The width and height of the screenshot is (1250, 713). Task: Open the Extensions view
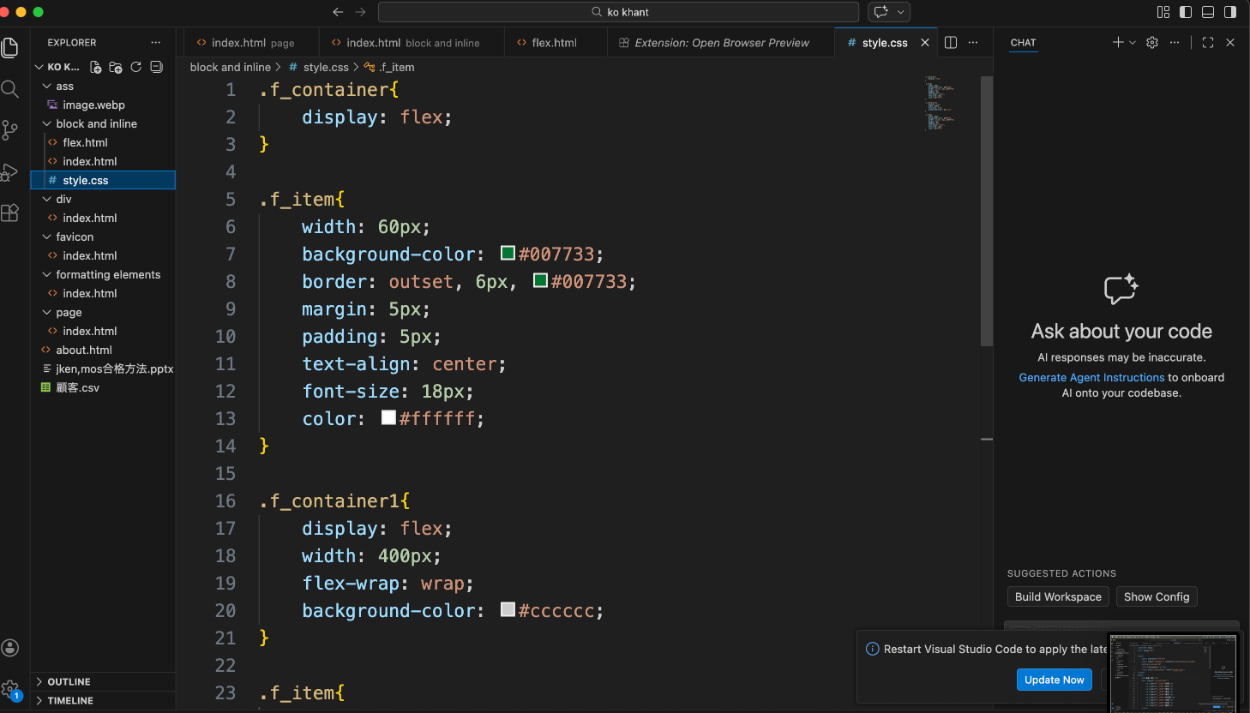pos(10,213)
